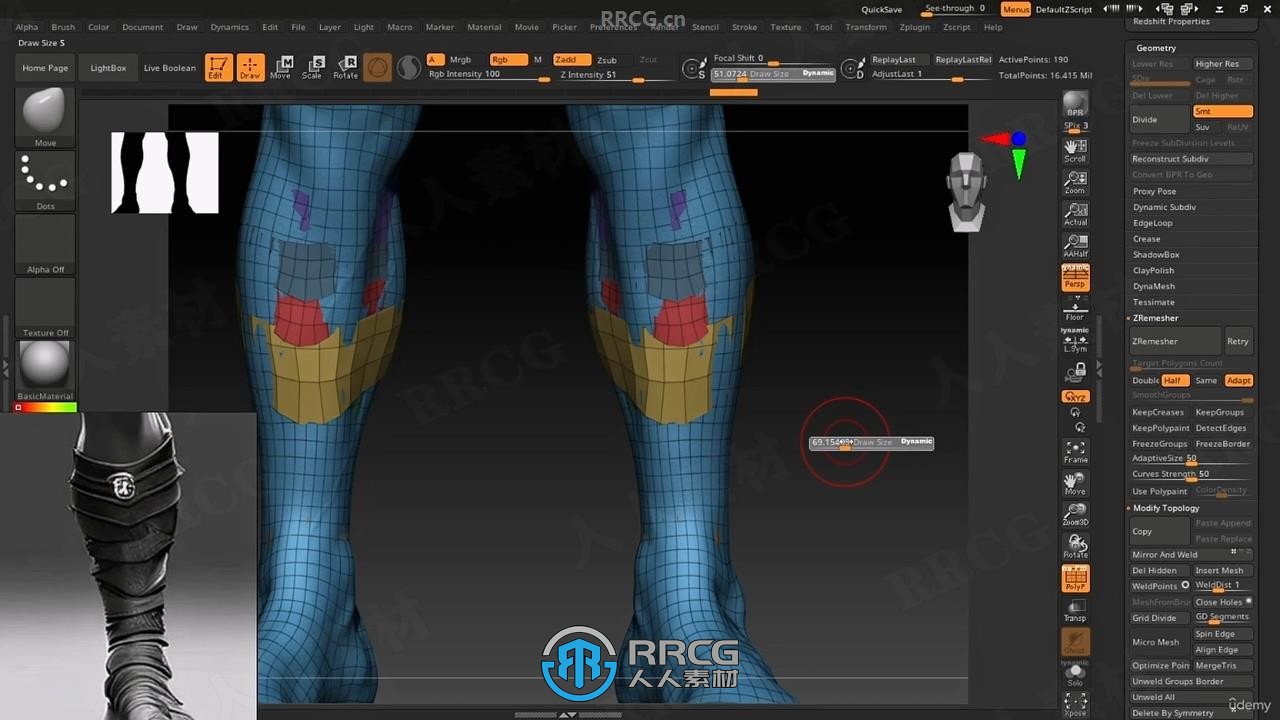Toggle Adapt in ZRemesher
Viewport: 1280px width, 720px height.
click(x=1239, y=380)
